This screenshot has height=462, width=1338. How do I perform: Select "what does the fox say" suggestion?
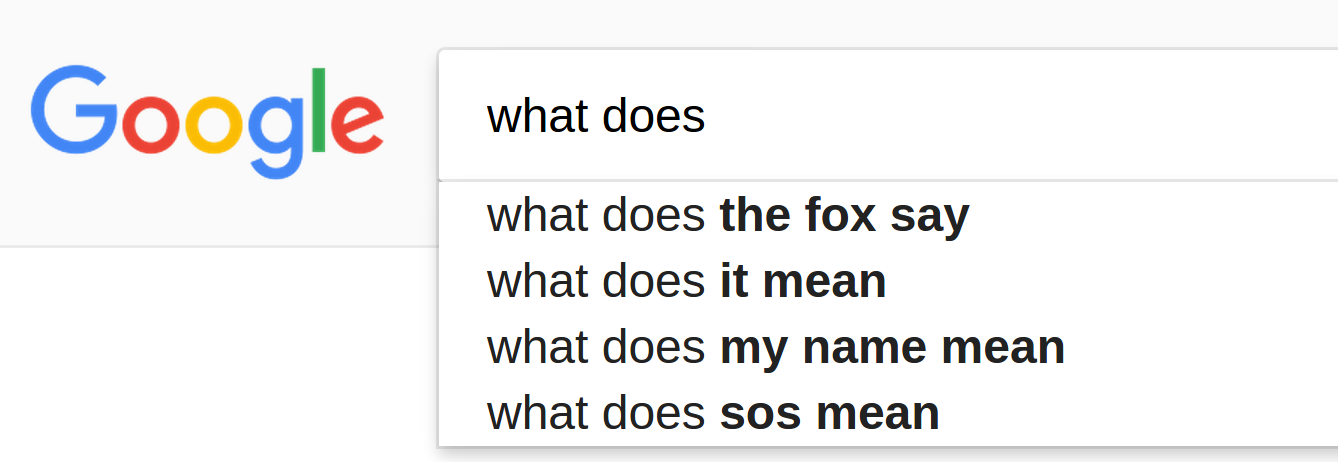[888, 216]
